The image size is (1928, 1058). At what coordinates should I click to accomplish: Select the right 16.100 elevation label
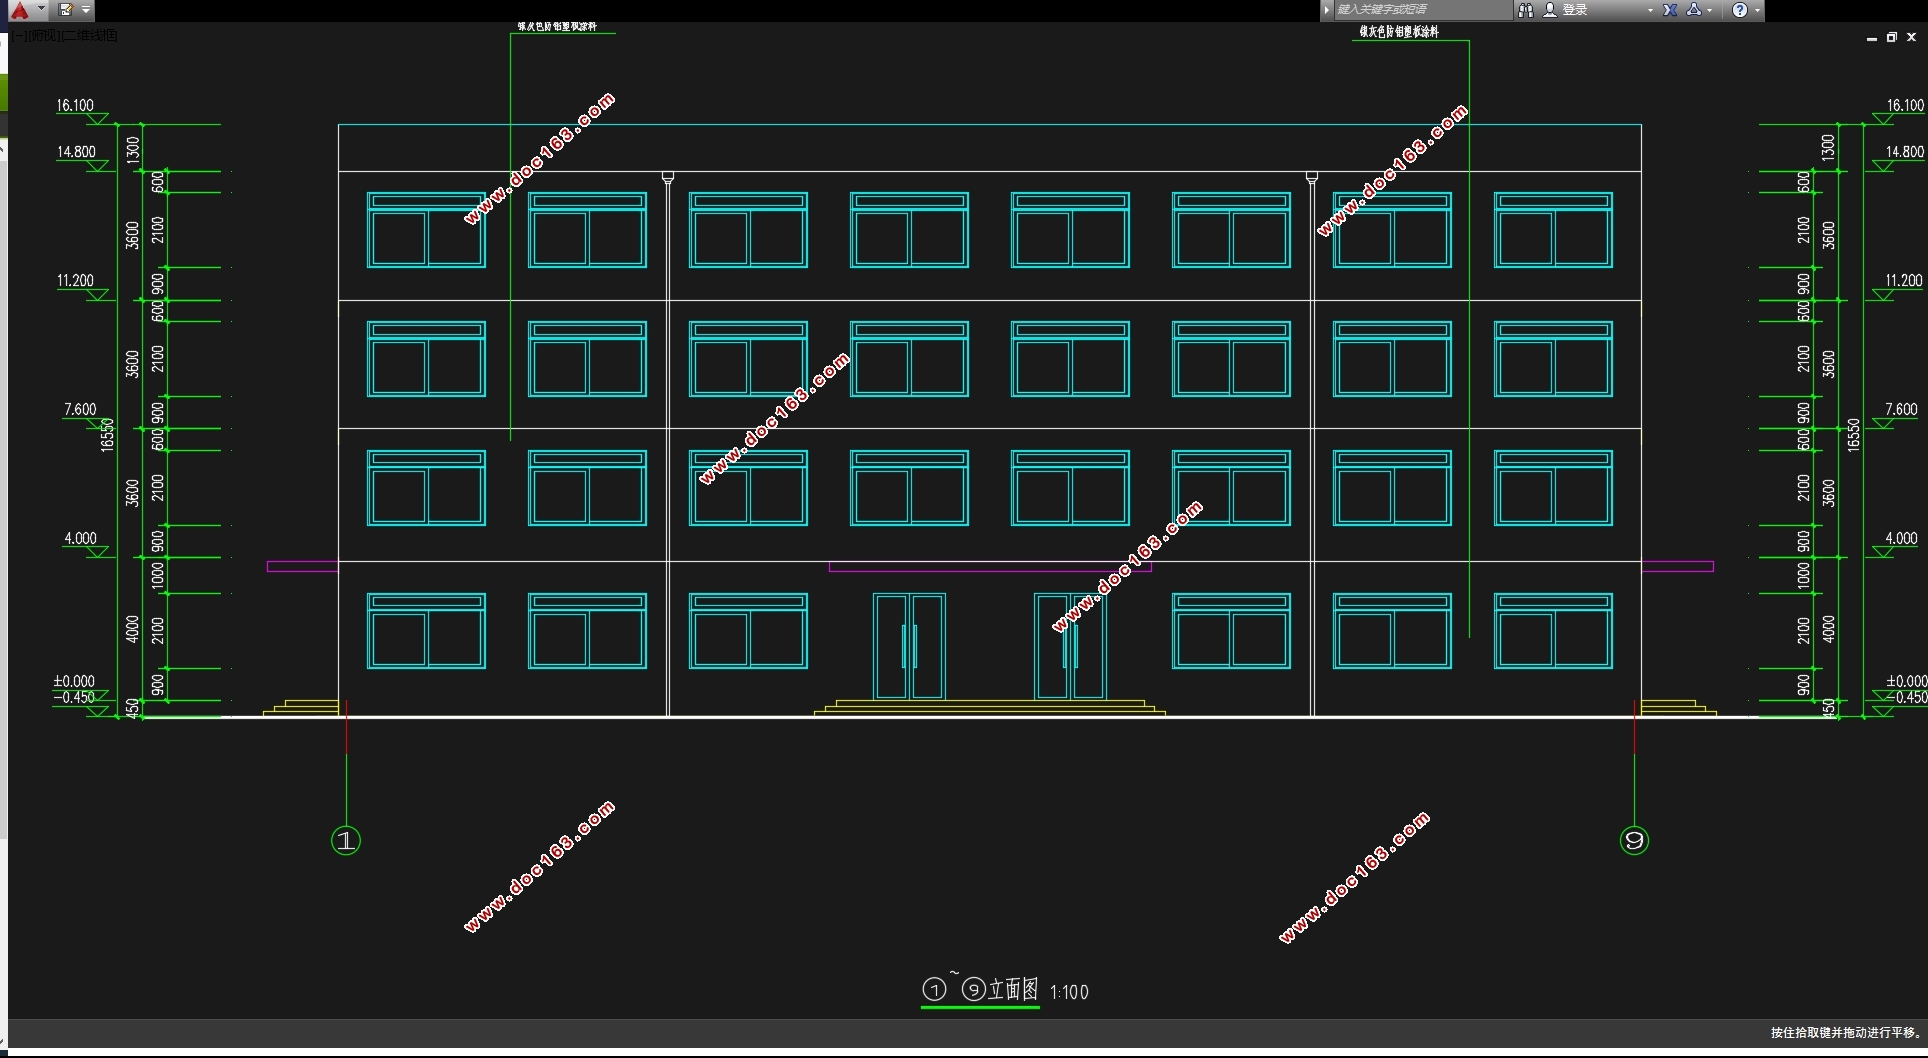1905,105
